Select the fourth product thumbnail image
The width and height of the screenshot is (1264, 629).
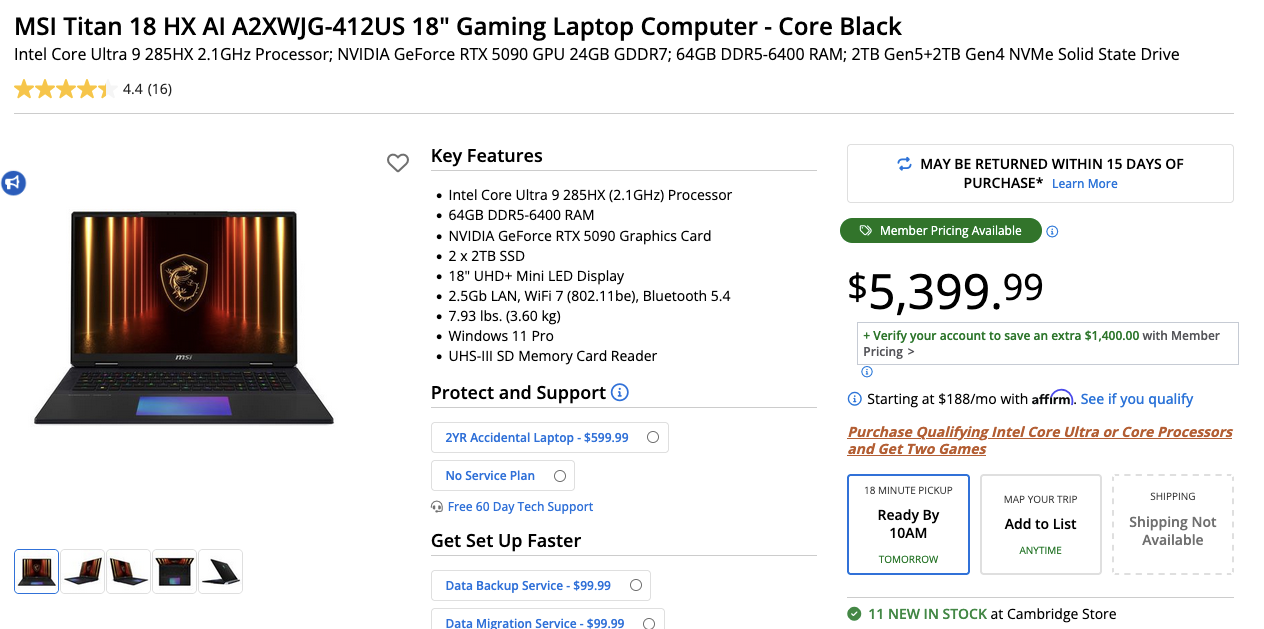[x=175, y=571]
